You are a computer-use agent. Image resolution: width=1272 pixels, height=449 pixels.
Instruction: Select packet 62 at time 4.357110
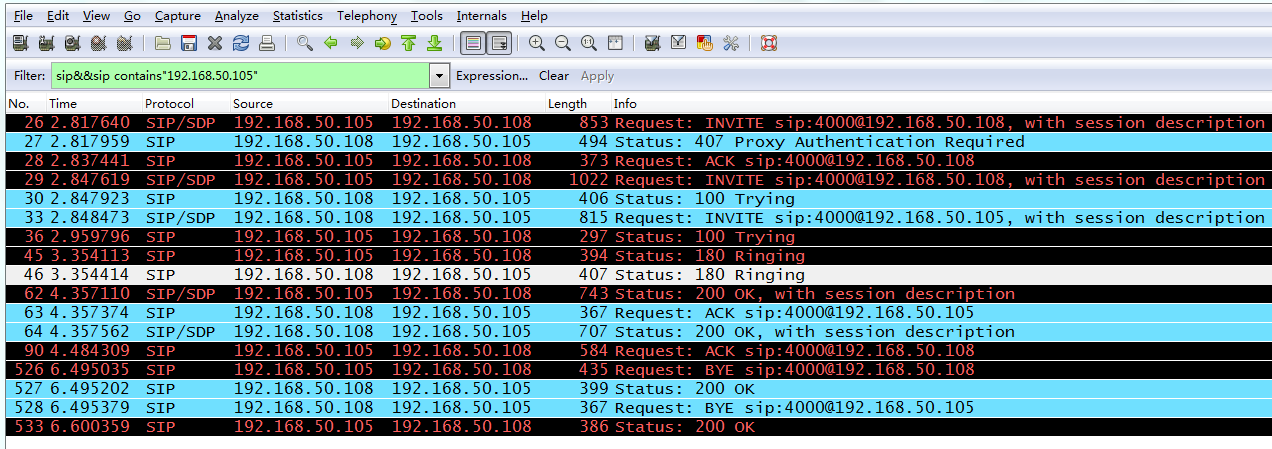tap(637, 294)
